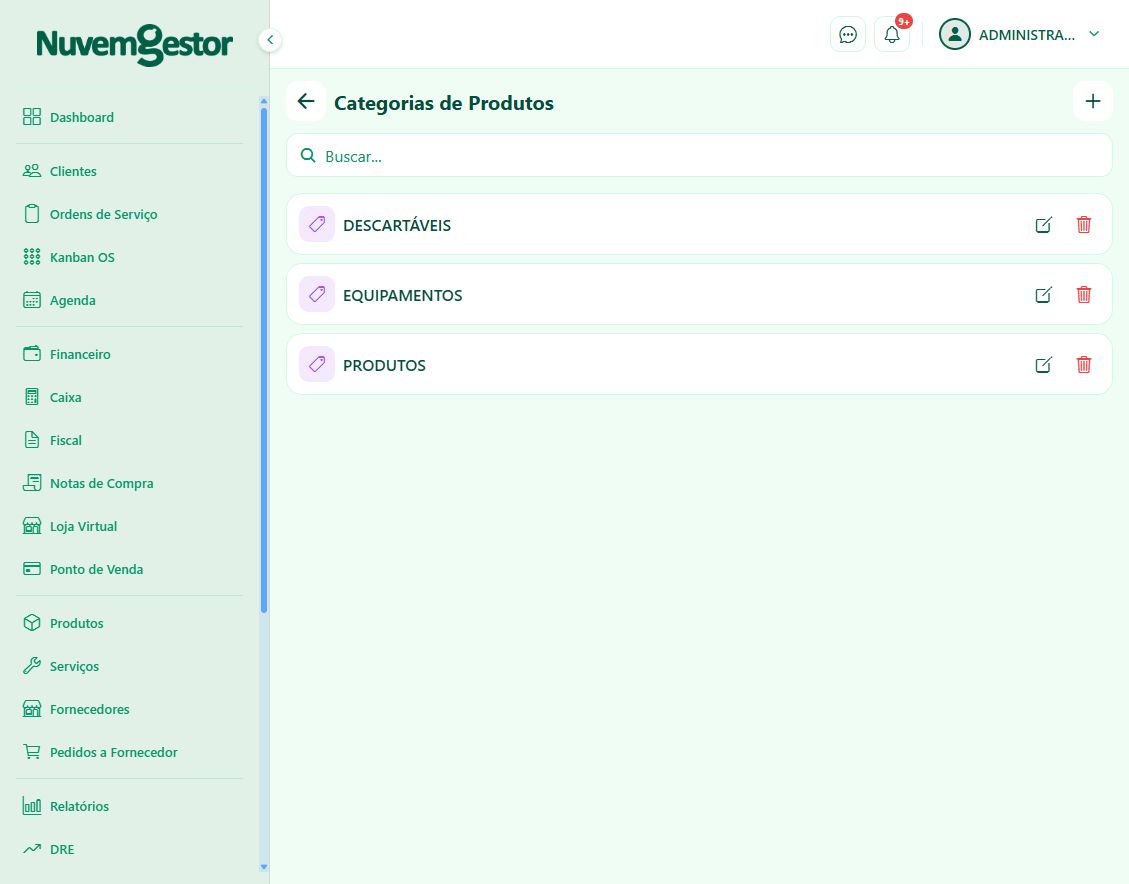Edit the PRODUTOS category
1129x884 pixels.
pos(1043,364)
